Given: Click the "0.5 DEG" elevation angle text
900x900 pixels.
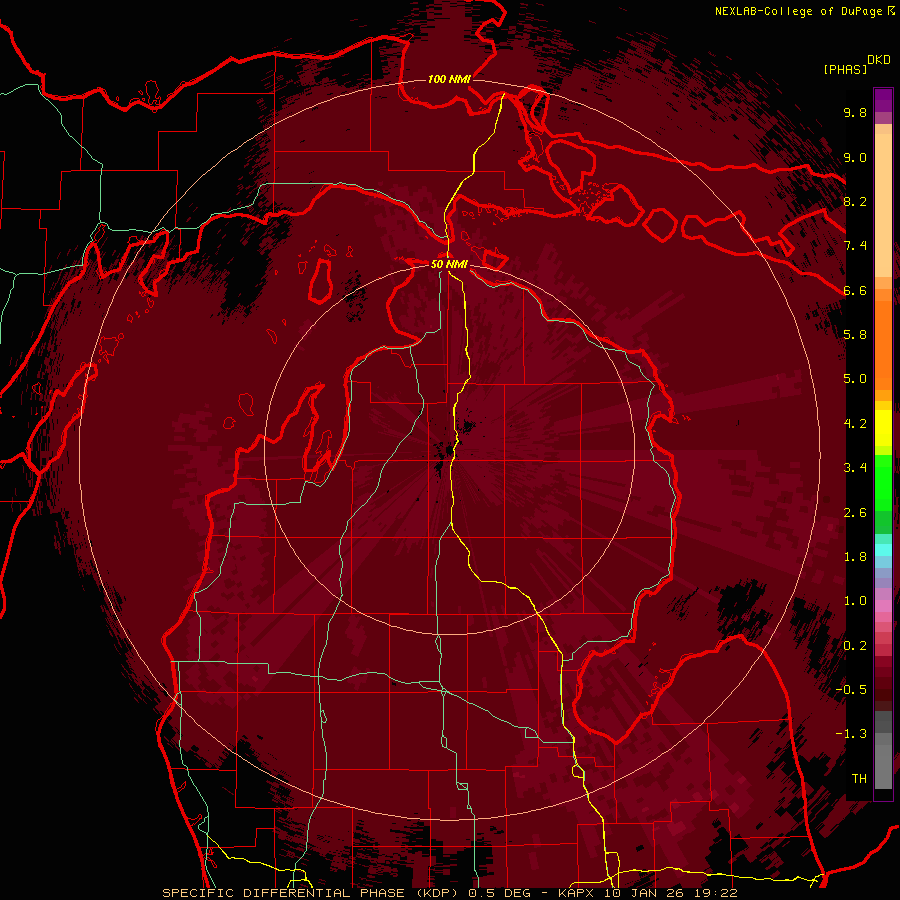Looking at the screenshot, I should point(502,893).
